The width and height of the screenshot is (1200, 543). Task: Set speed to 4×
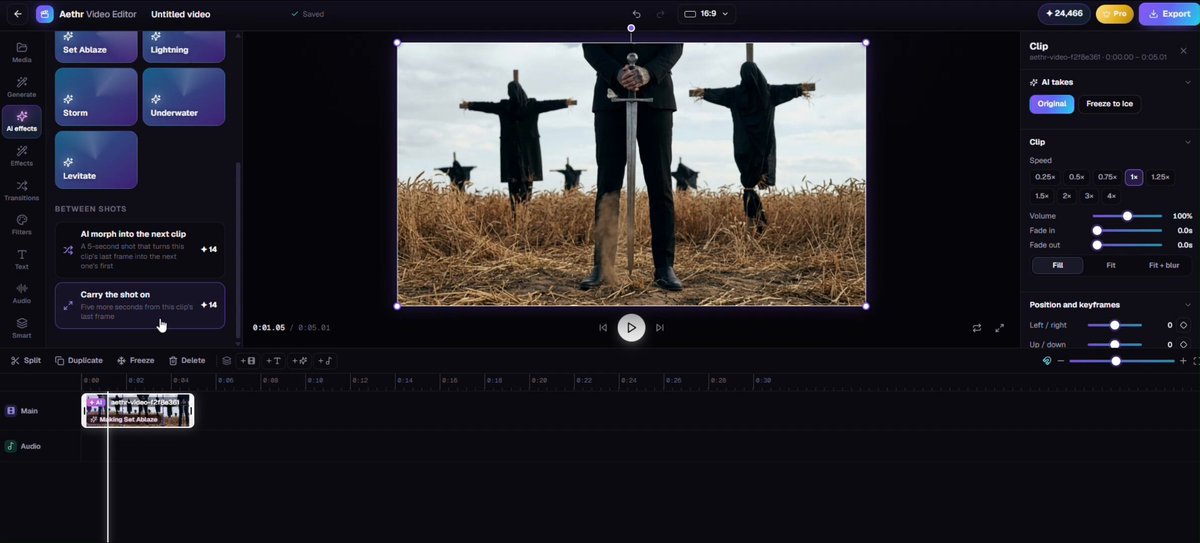pos(1111,196)
